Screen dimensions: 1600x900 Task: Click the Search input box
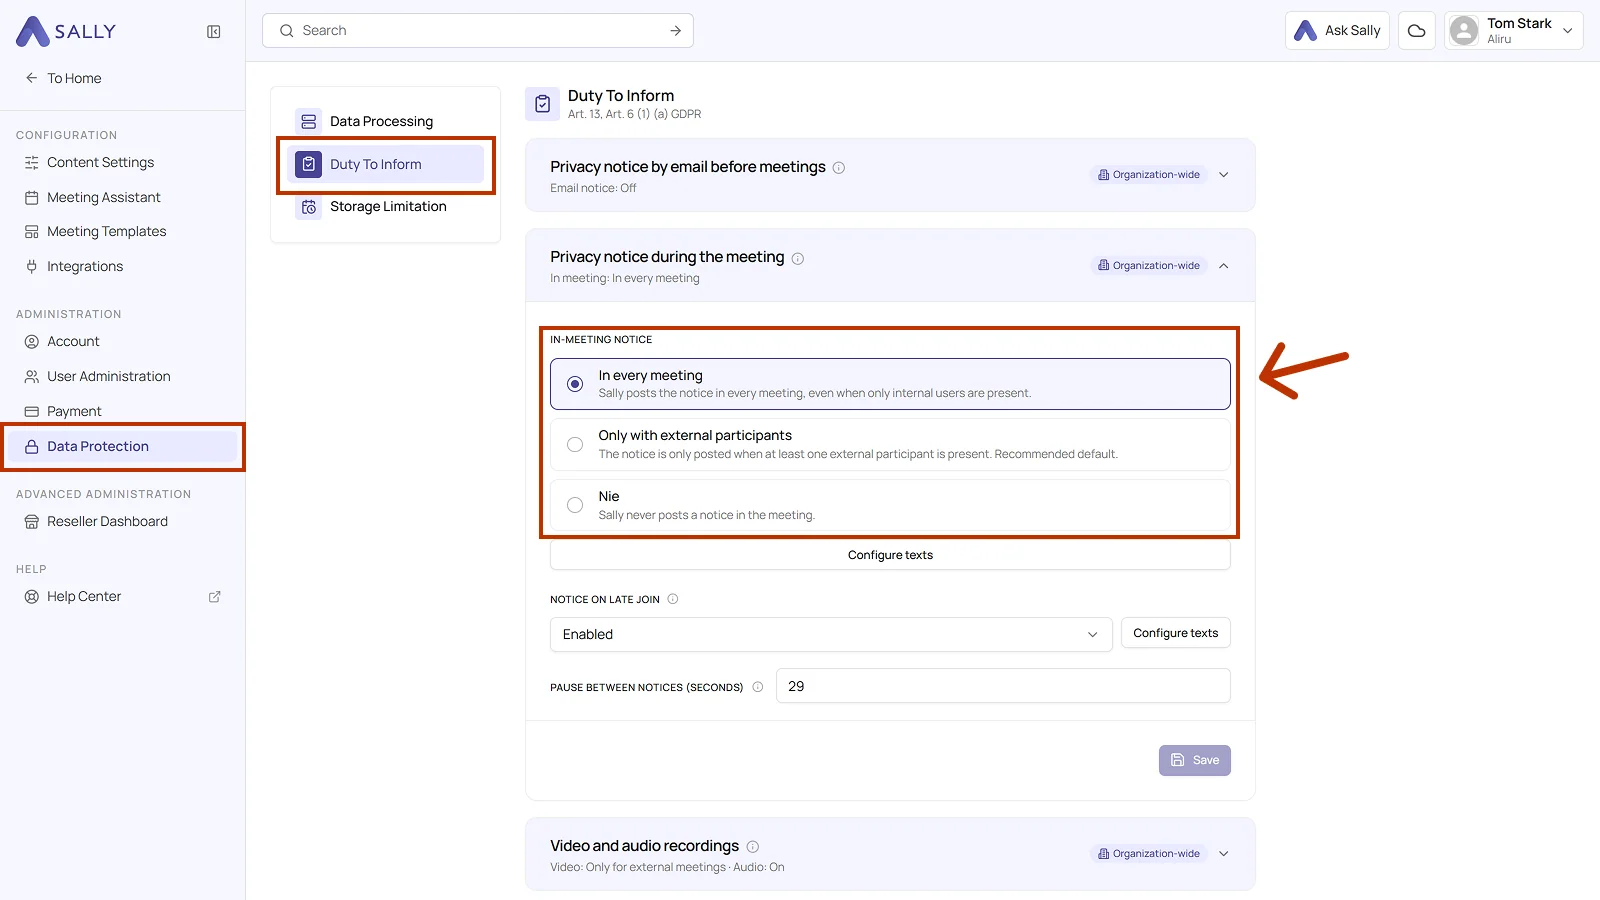click(x=478, y=31)
